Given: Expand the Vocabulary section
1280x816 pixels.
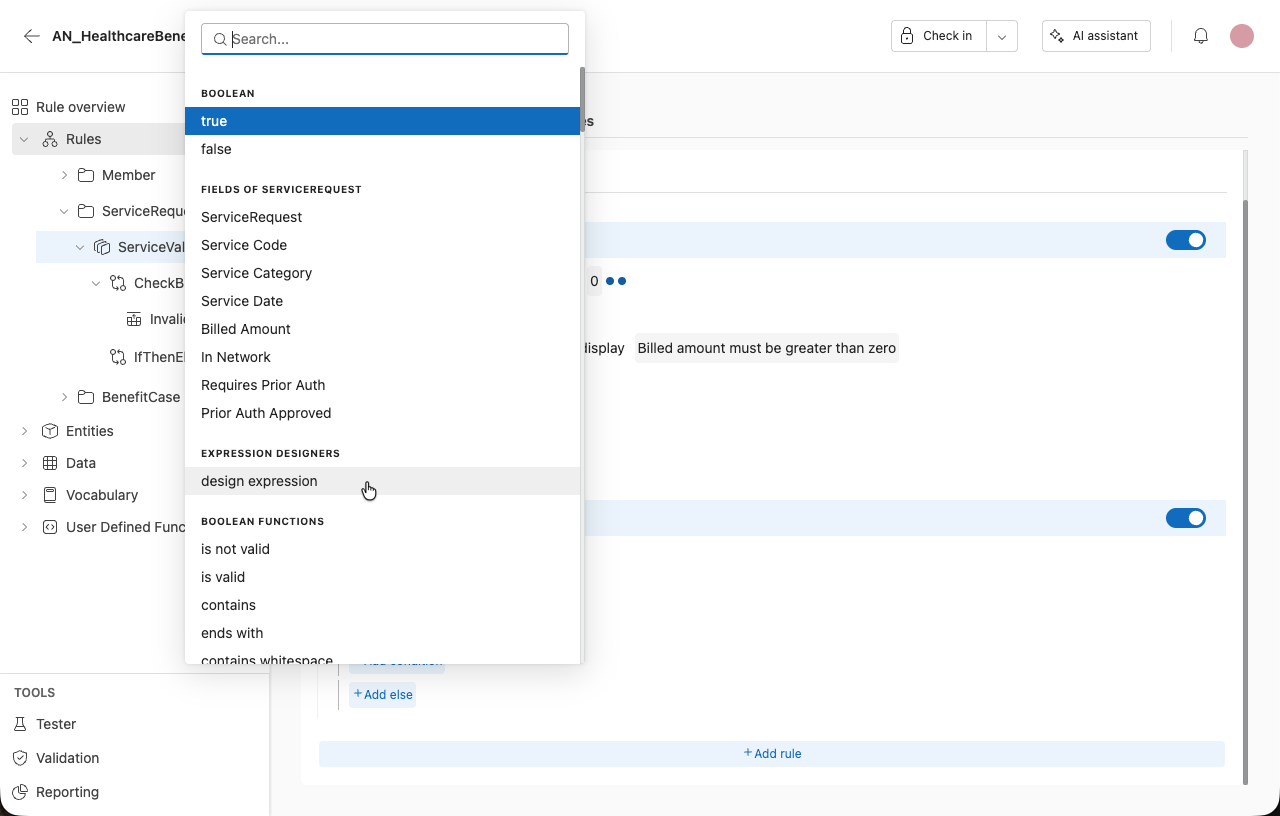Looking at the screenshot, I should coord(24,495).
